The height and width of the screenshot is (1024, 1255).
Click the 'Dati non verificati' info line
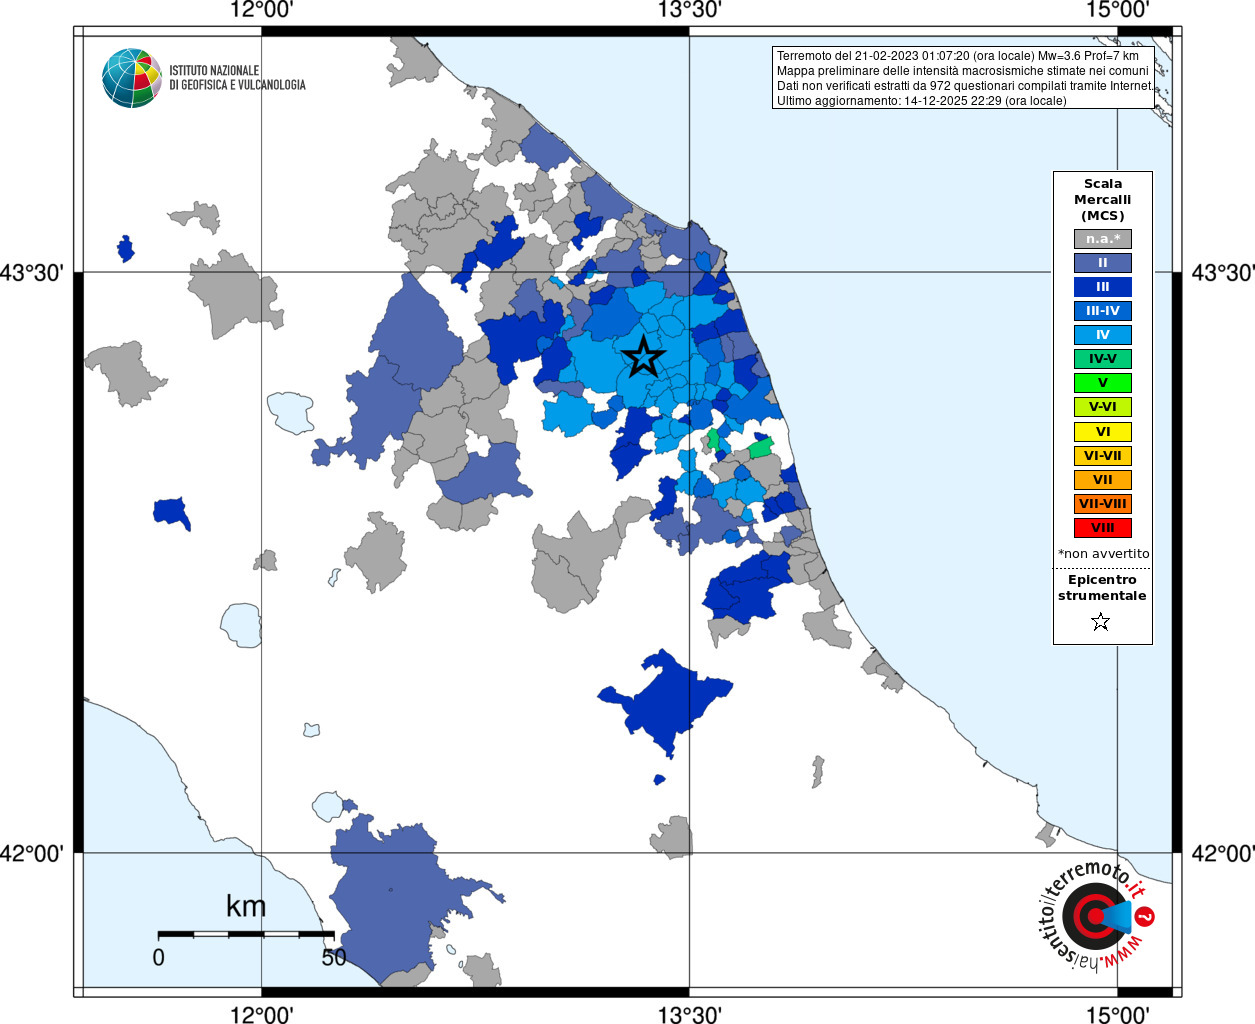tap(964, 86)
